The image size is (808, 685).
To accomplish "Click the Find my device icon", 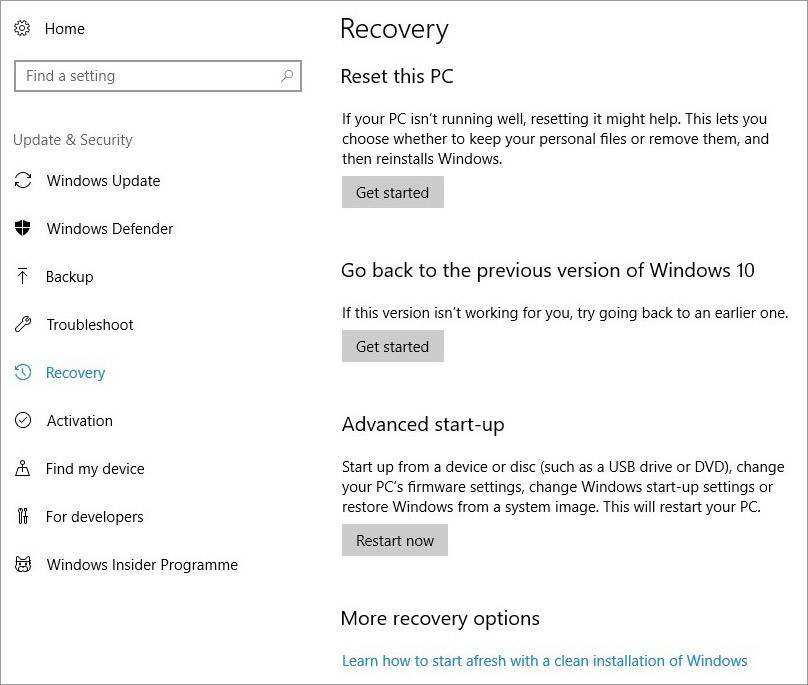I will coord(23,469).
